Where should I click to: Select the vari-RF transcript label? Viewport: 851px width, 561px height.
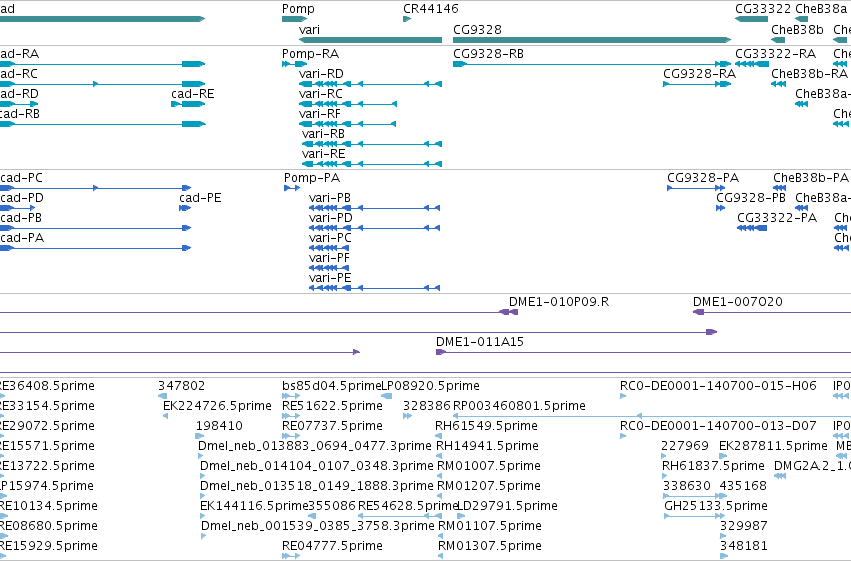[320, 114]
